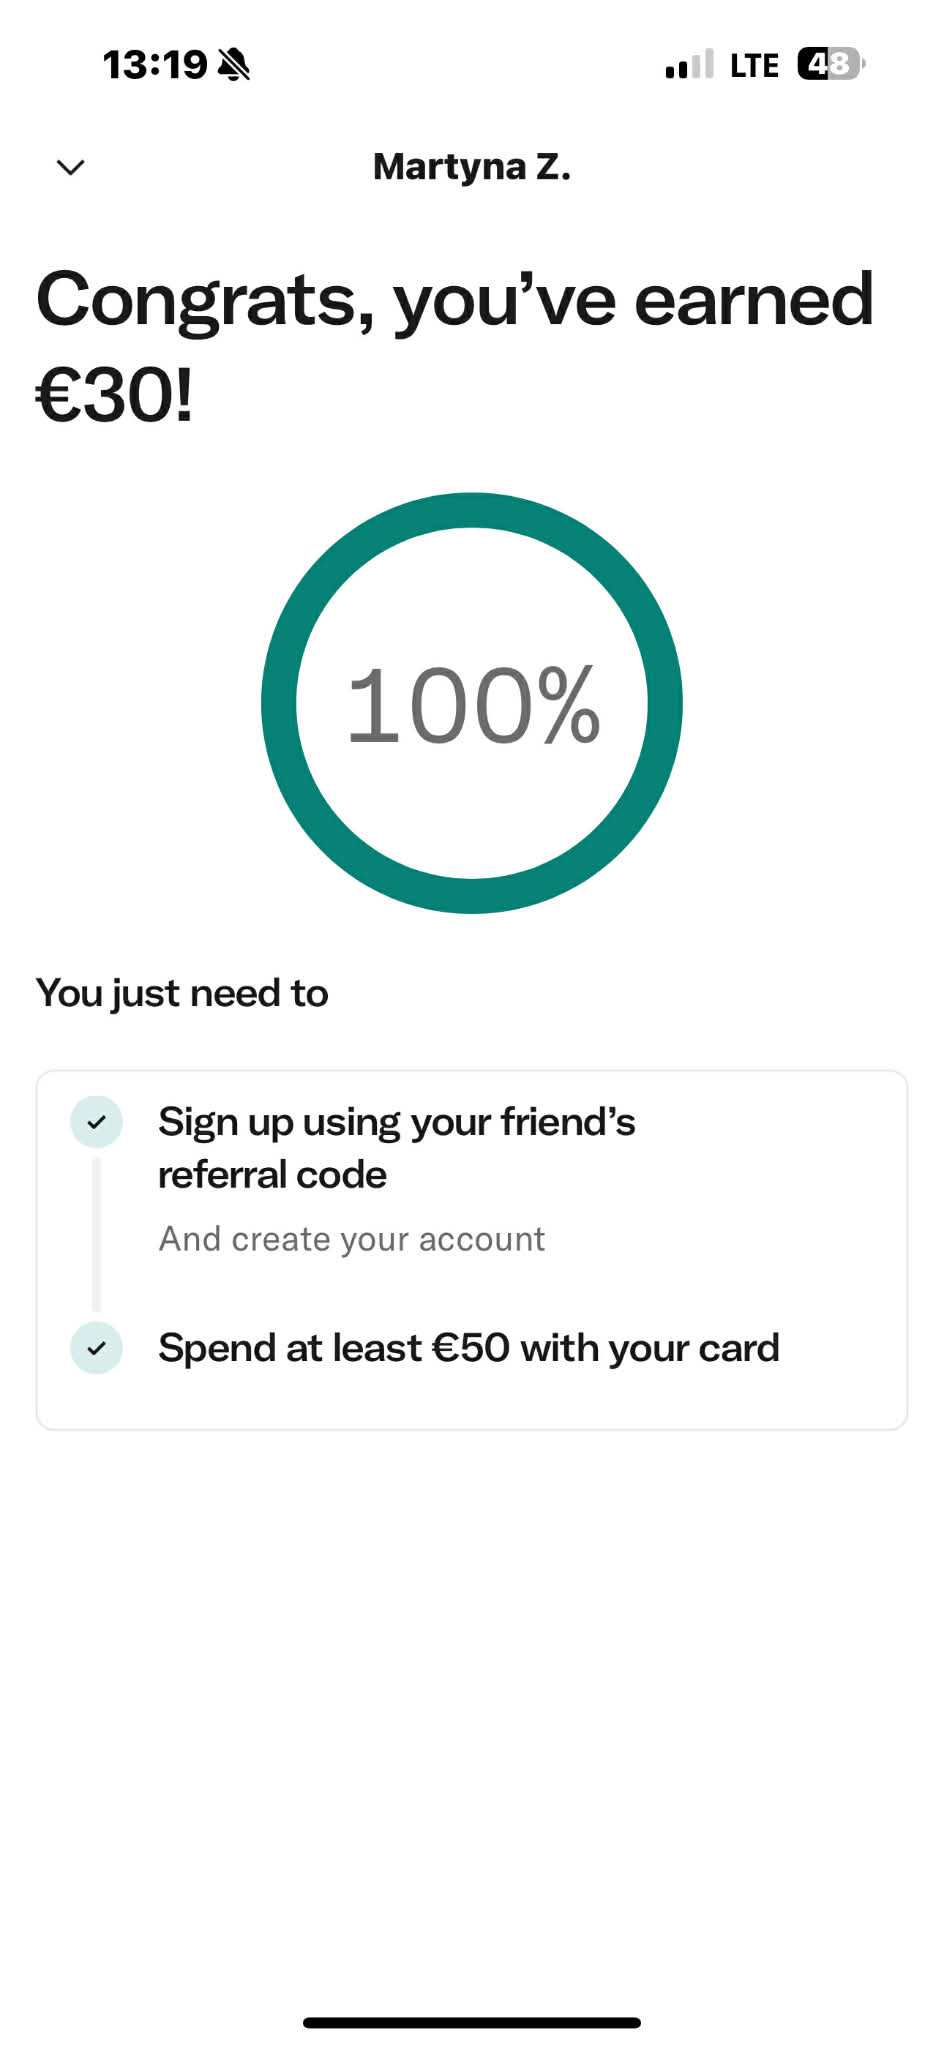This screenshot has height=2046, width=944.
Task: Click the checkmark beside the referral sign-up step
Action: click(x=96, y=1122)
